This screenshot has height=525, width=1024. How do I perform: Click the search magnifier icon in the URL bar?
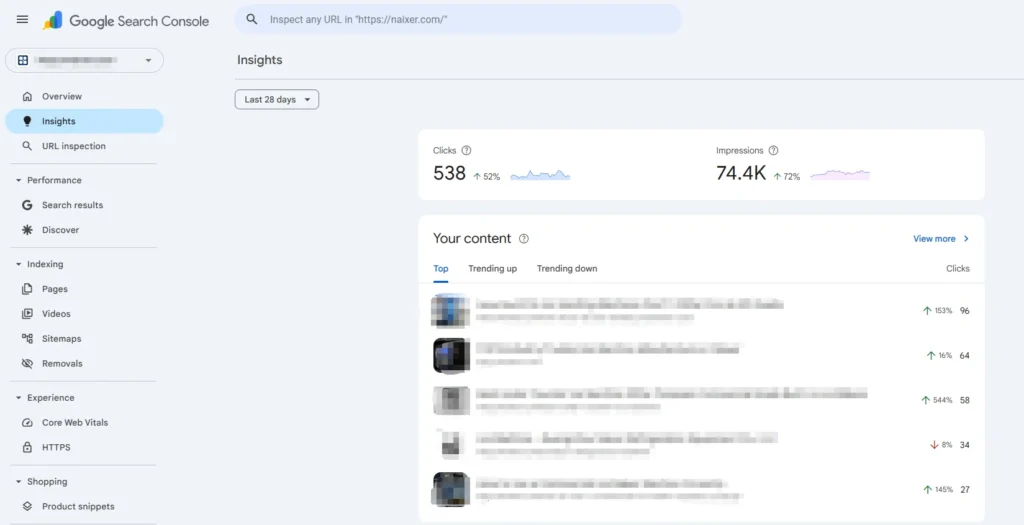tap(251, 19)
